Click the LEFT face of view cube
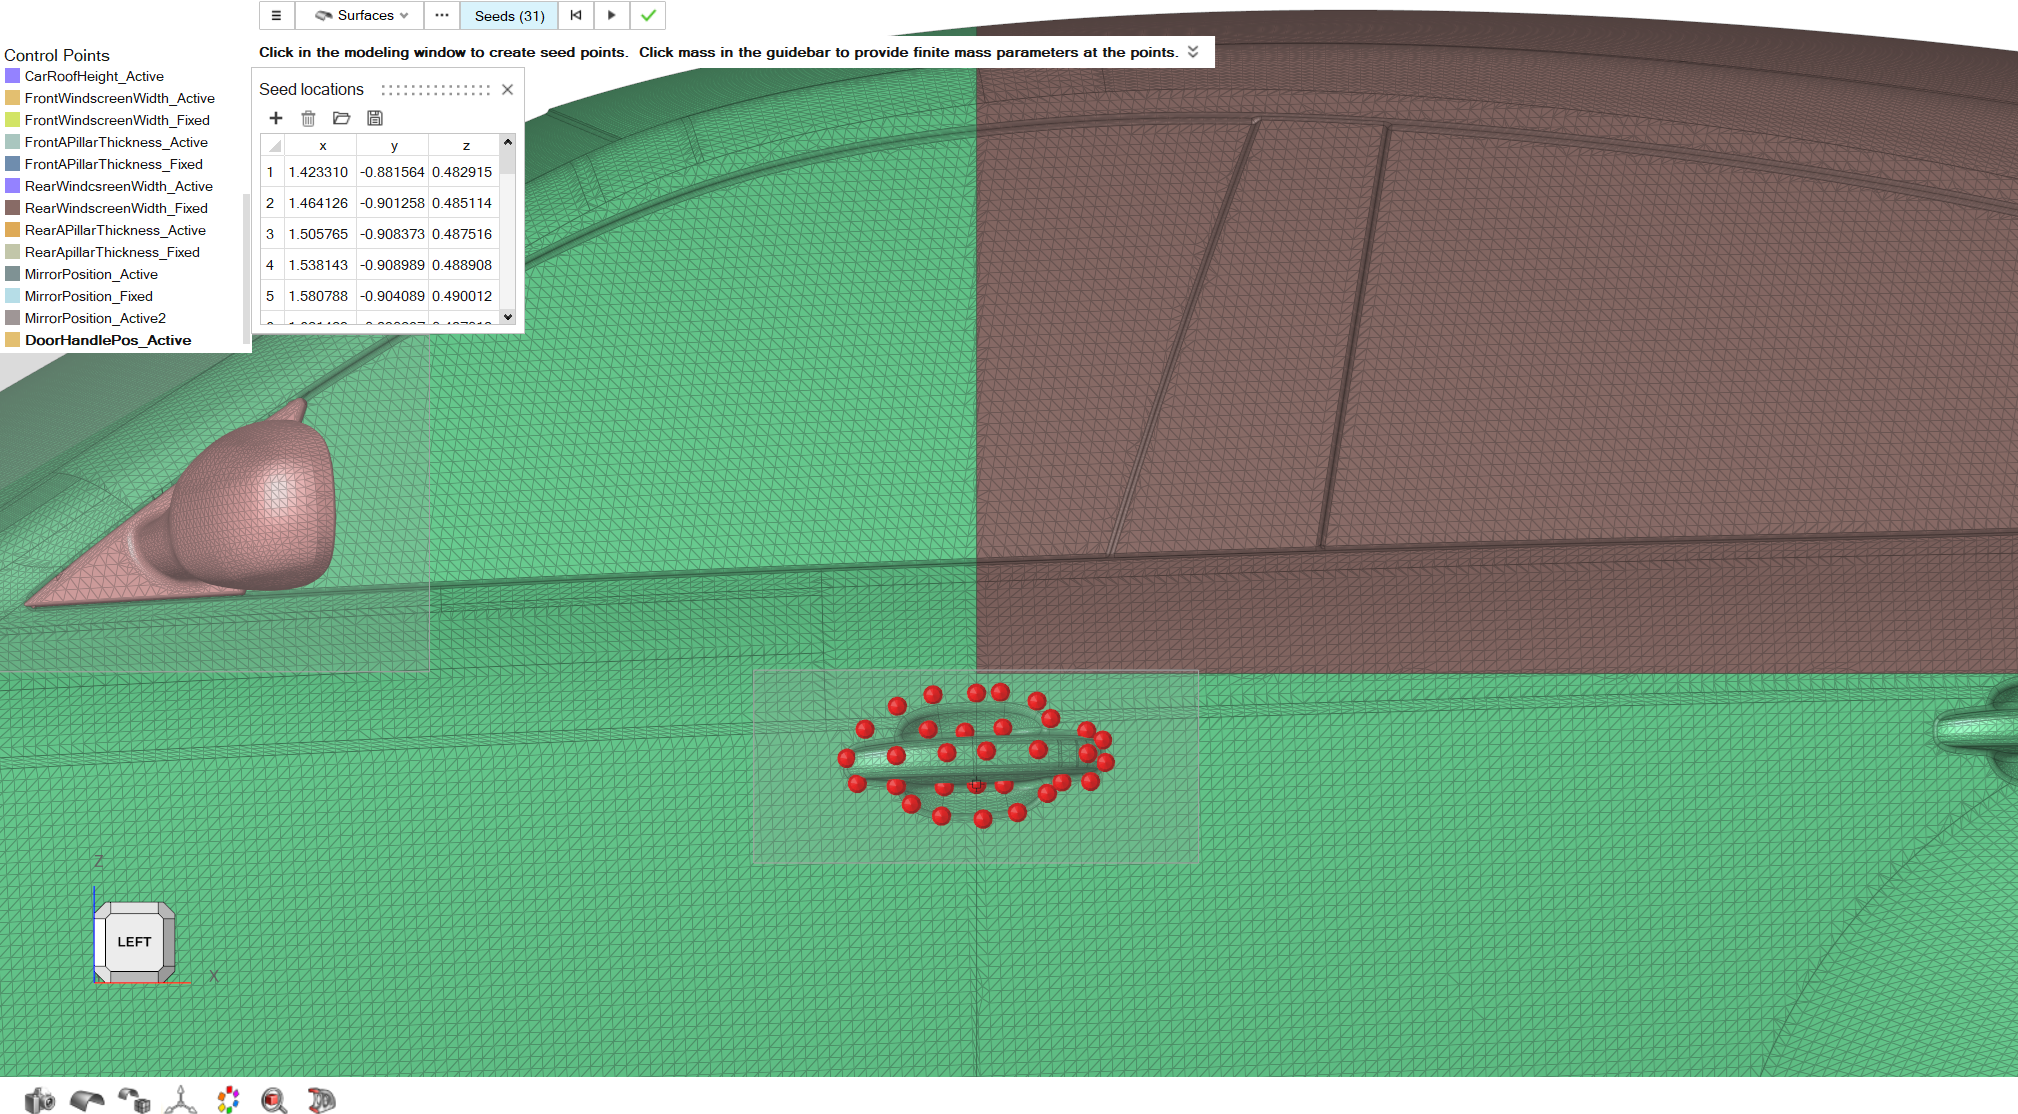 [x=134, y=941]
